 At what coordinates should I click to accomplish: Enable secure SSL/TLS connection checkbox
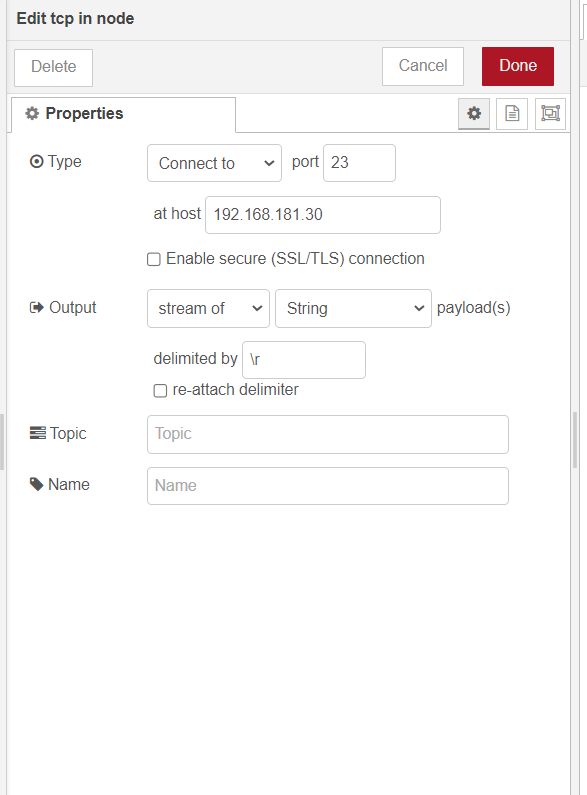point(154,259)
